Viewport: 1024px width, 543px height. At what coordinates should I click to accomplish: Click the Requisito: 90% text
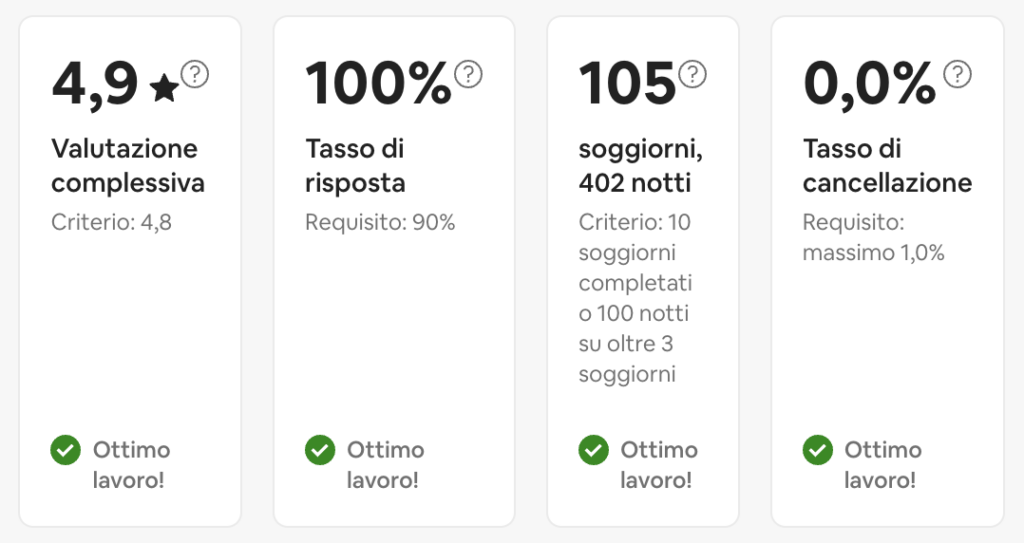[380, 222]
